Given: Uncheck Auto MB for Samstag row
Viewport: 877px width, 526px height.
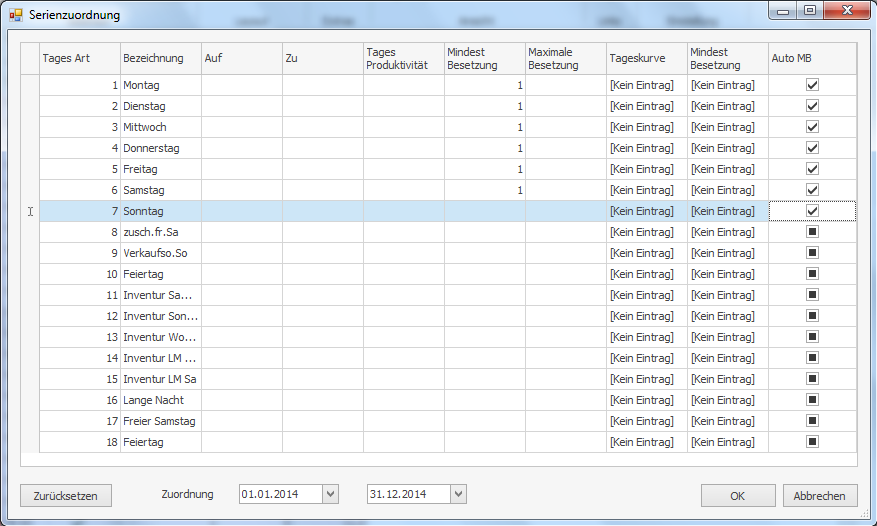Looking at the screenshot, I should point(812,190).
